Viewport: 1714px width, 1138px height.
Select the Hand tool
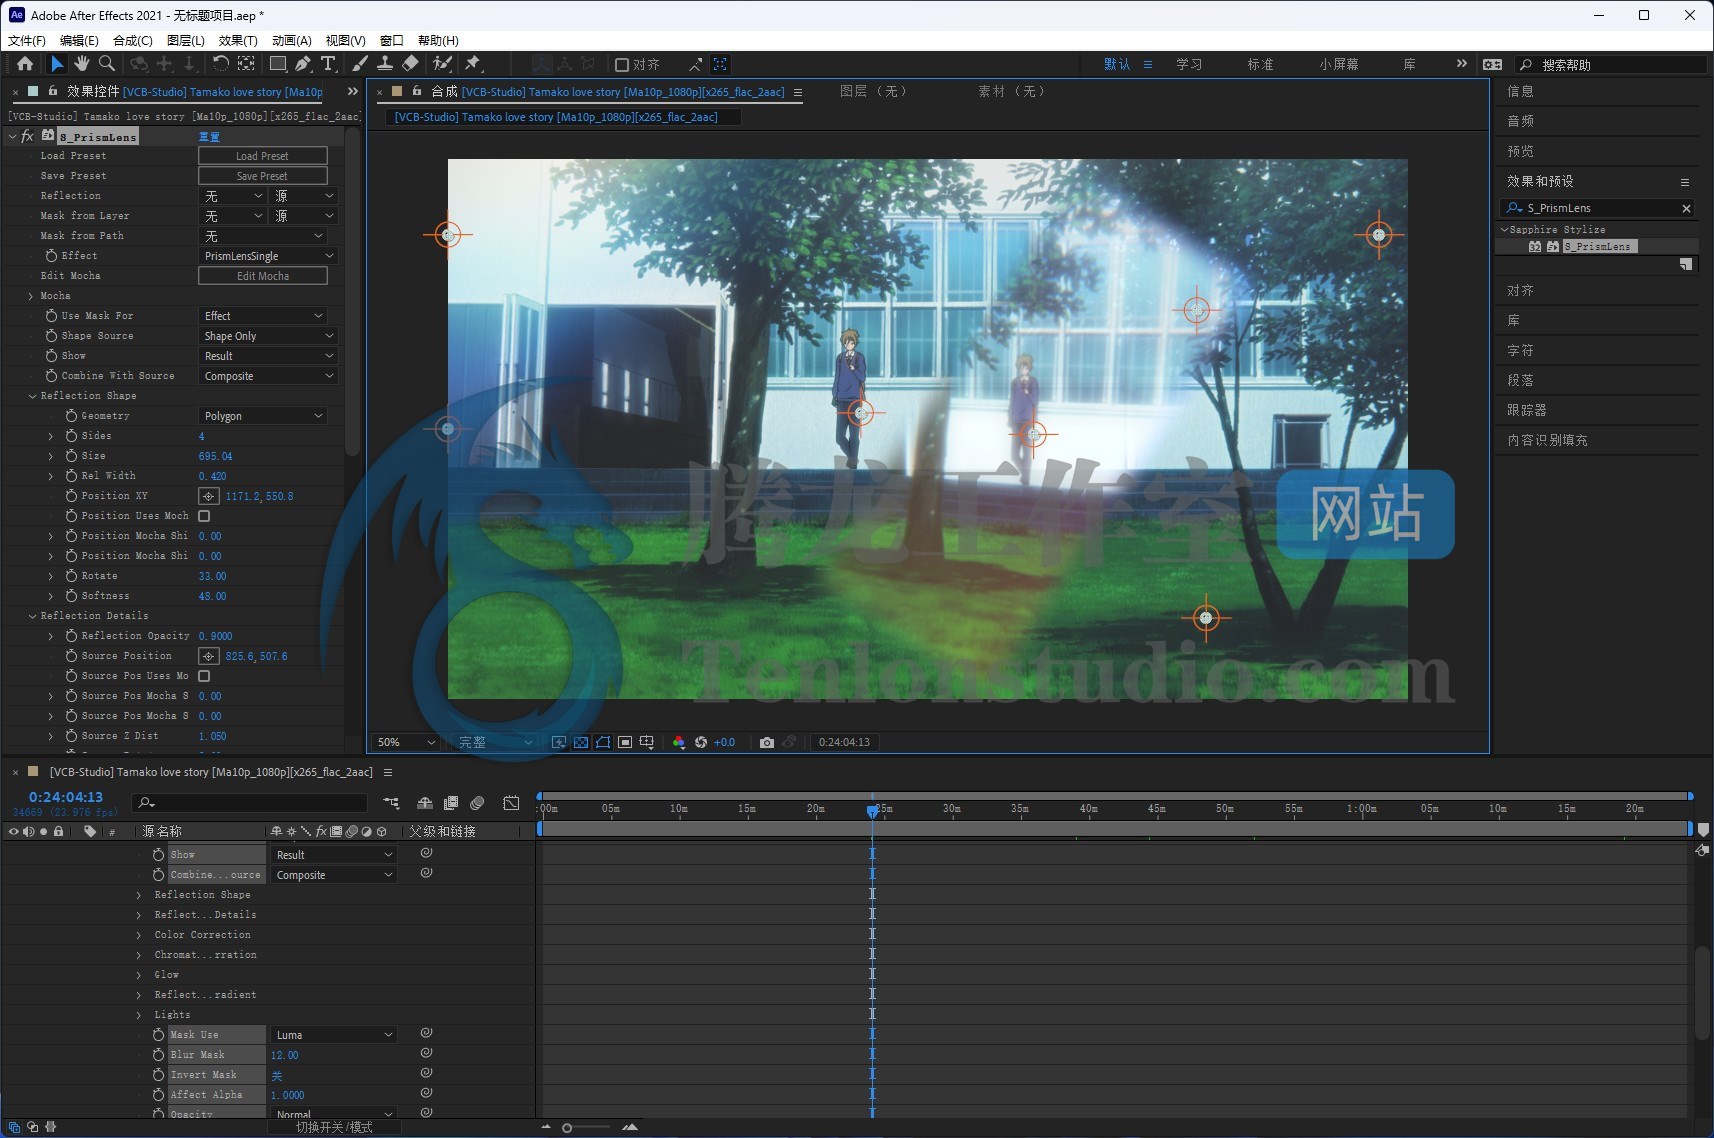click(82, 64)
